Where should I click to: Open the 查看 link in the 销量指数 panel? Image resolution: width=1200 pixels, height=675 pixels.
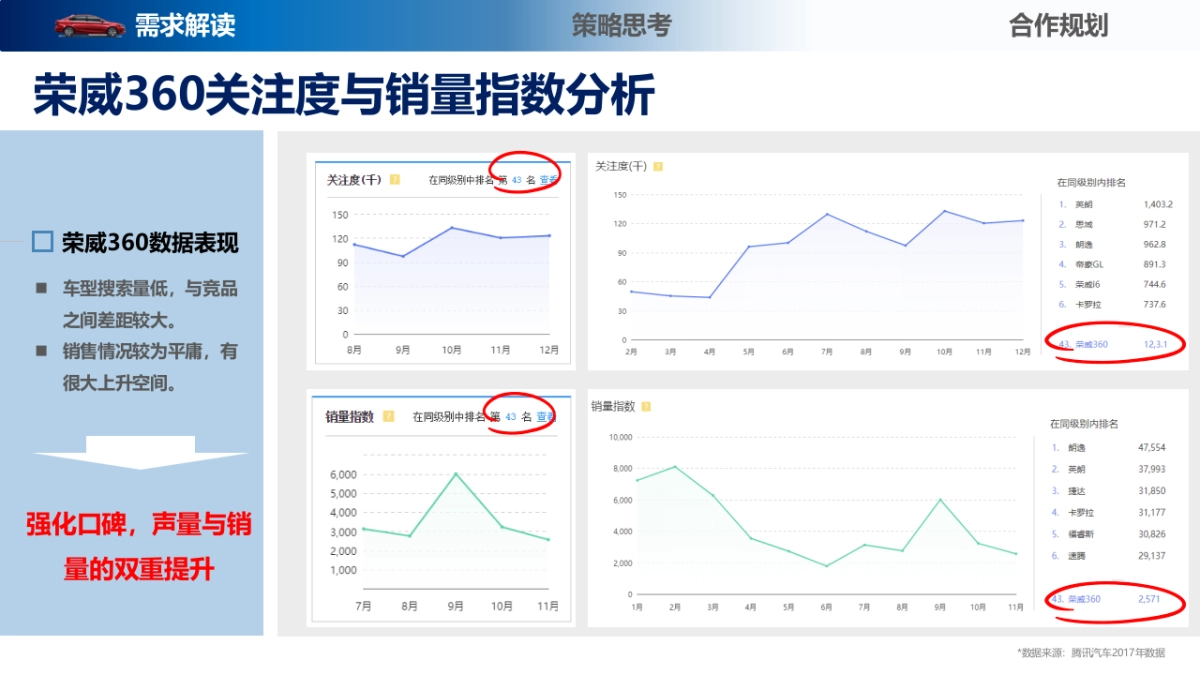pos(544,416)
